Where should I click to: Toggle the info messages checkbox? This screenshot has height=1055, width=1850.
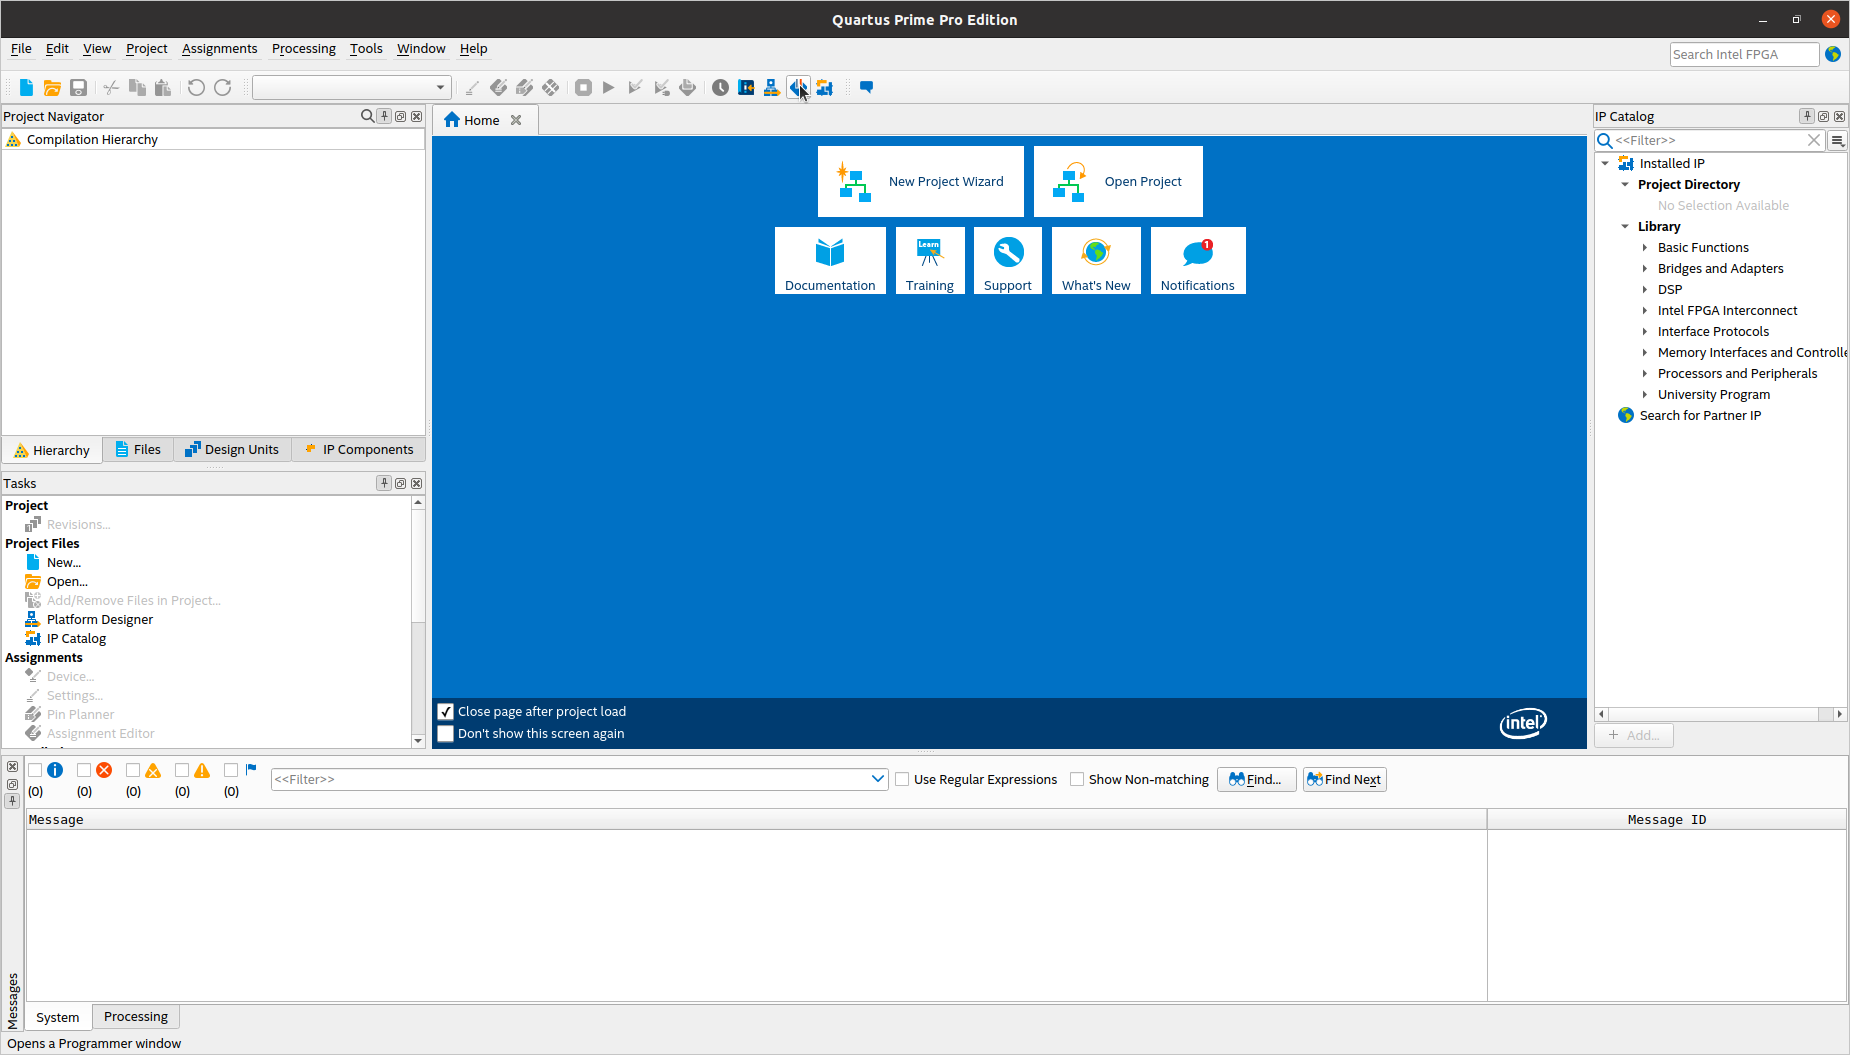[x=35, y=770]
